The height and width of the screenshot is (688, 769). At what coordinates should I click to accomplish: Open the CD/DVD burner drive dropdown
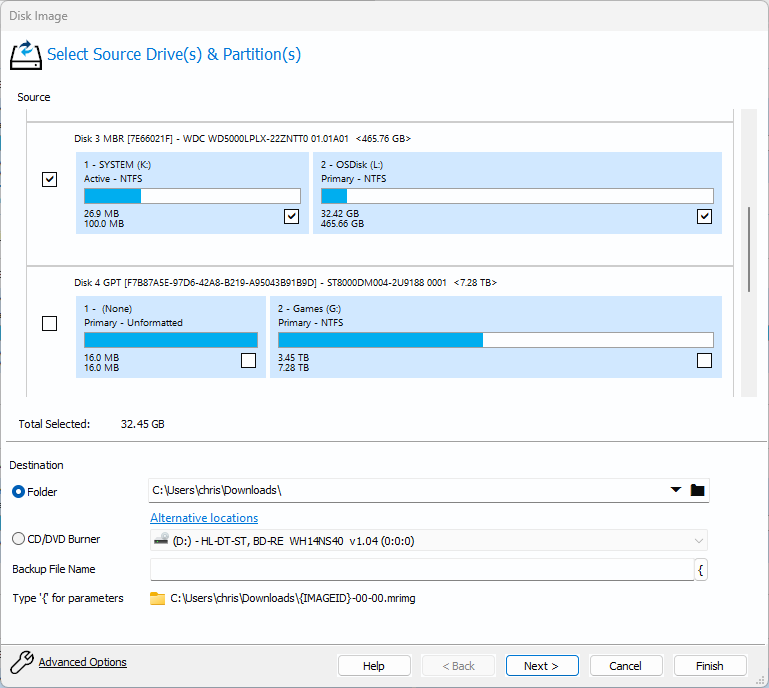click(x=697, y=541)
